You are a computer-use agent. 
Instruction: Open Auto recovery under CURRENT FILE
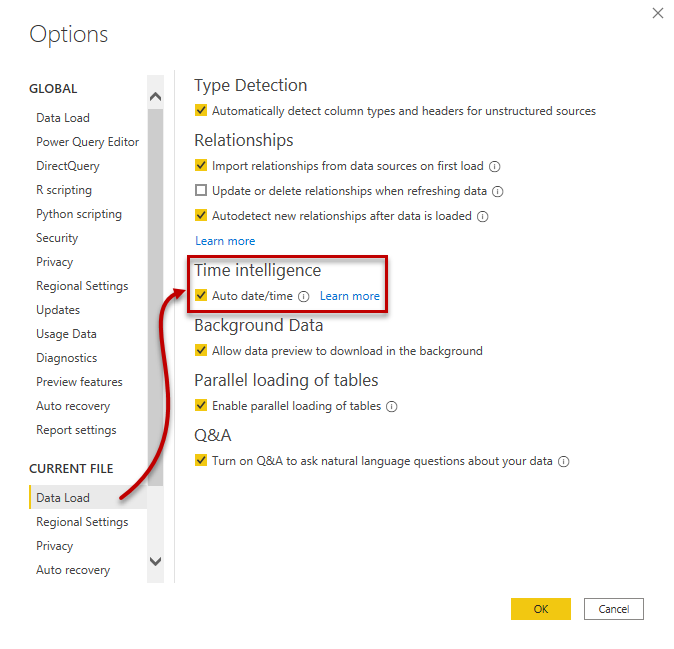click(x=73, y=570)
